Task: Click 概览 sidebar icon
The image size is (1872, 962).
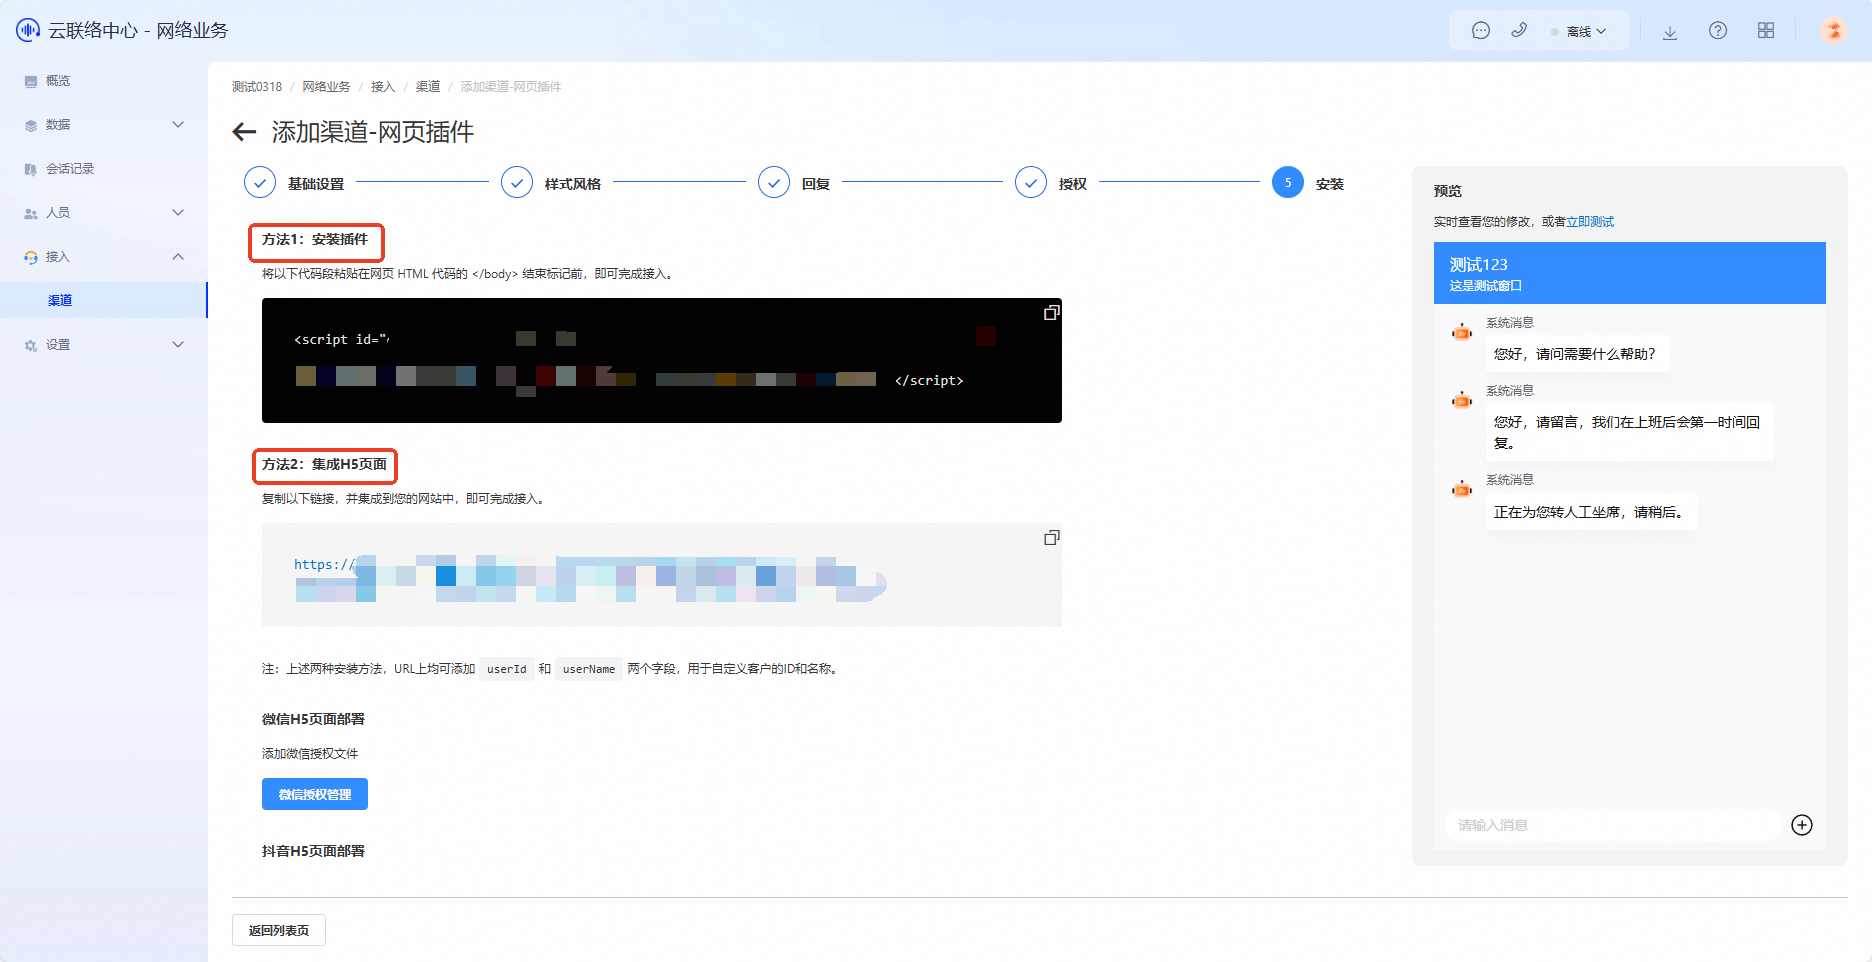Action: [31, 81]
